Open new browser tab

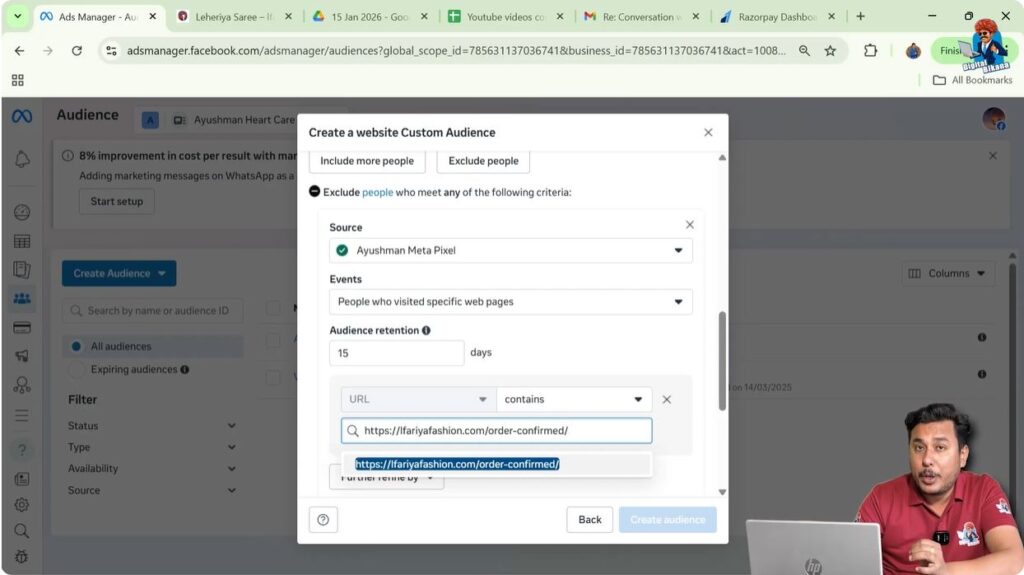860,16
